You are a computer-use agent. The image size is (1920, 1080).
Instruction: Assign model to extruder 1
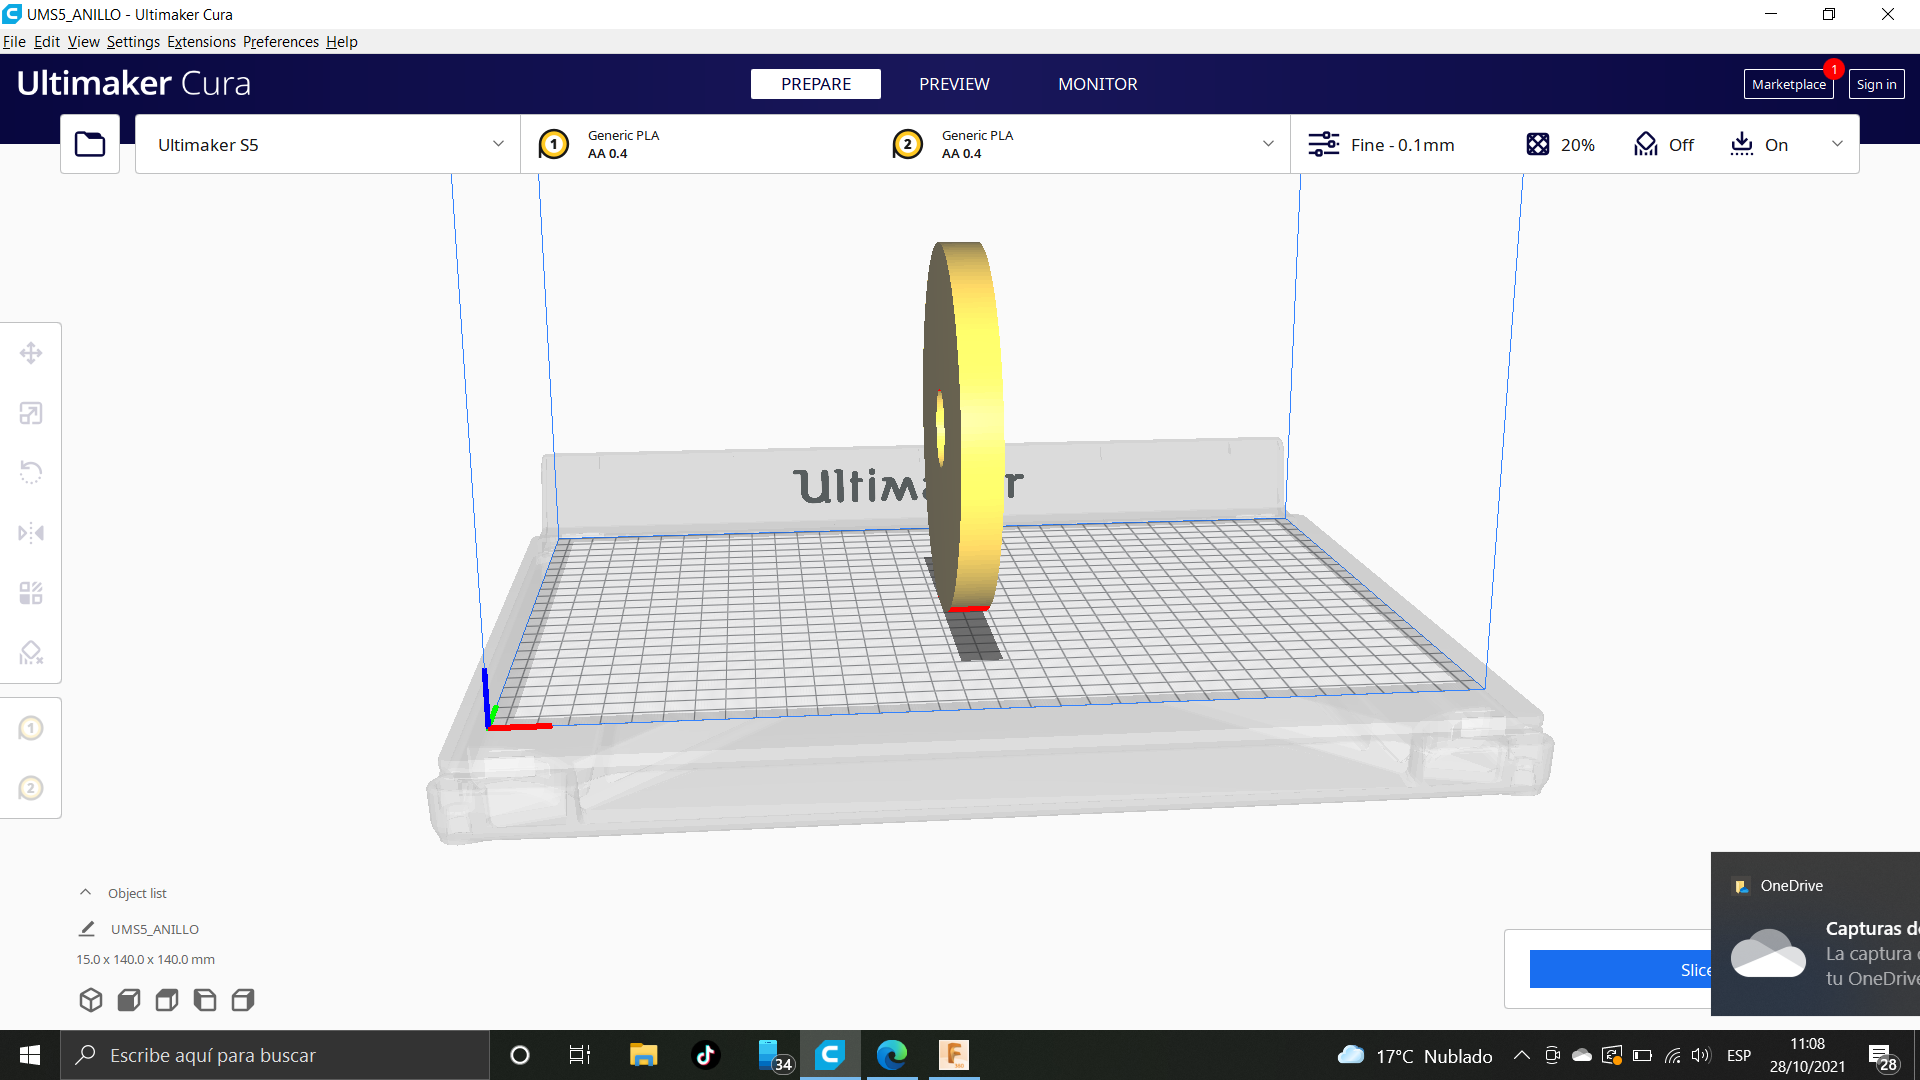[31, 728]
